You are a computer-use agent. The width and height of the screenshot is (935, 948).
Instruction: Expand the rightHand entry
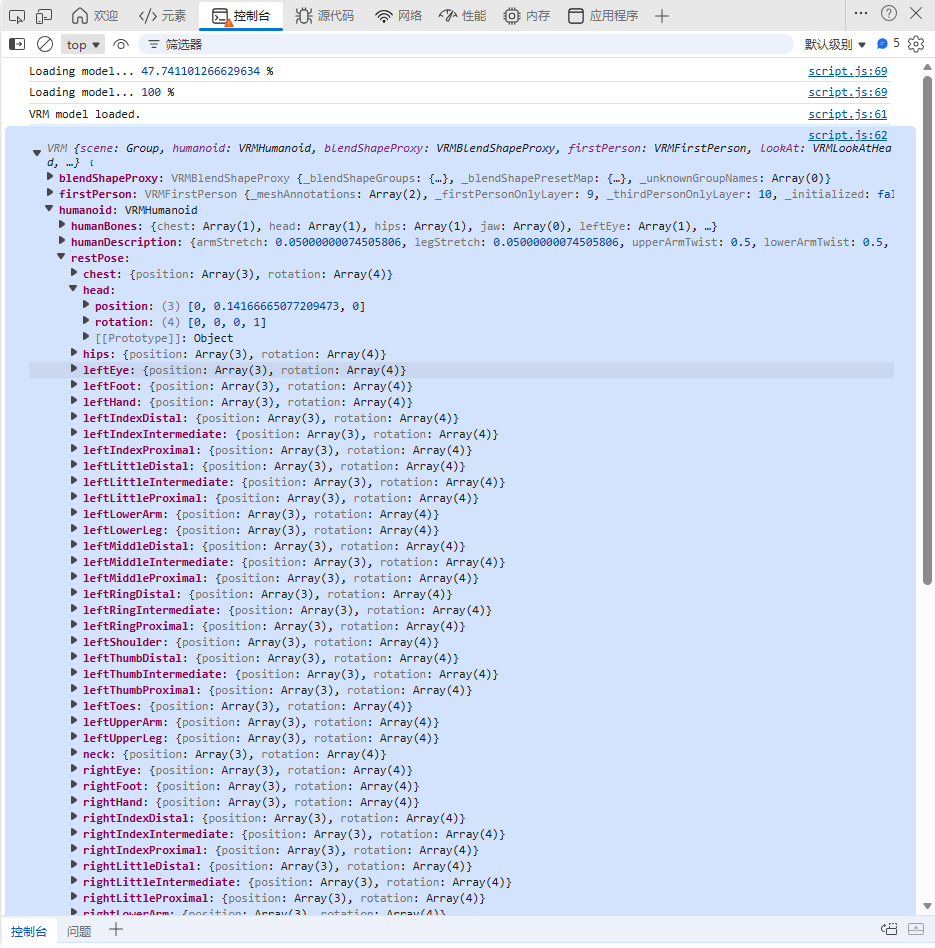point(74,800)
